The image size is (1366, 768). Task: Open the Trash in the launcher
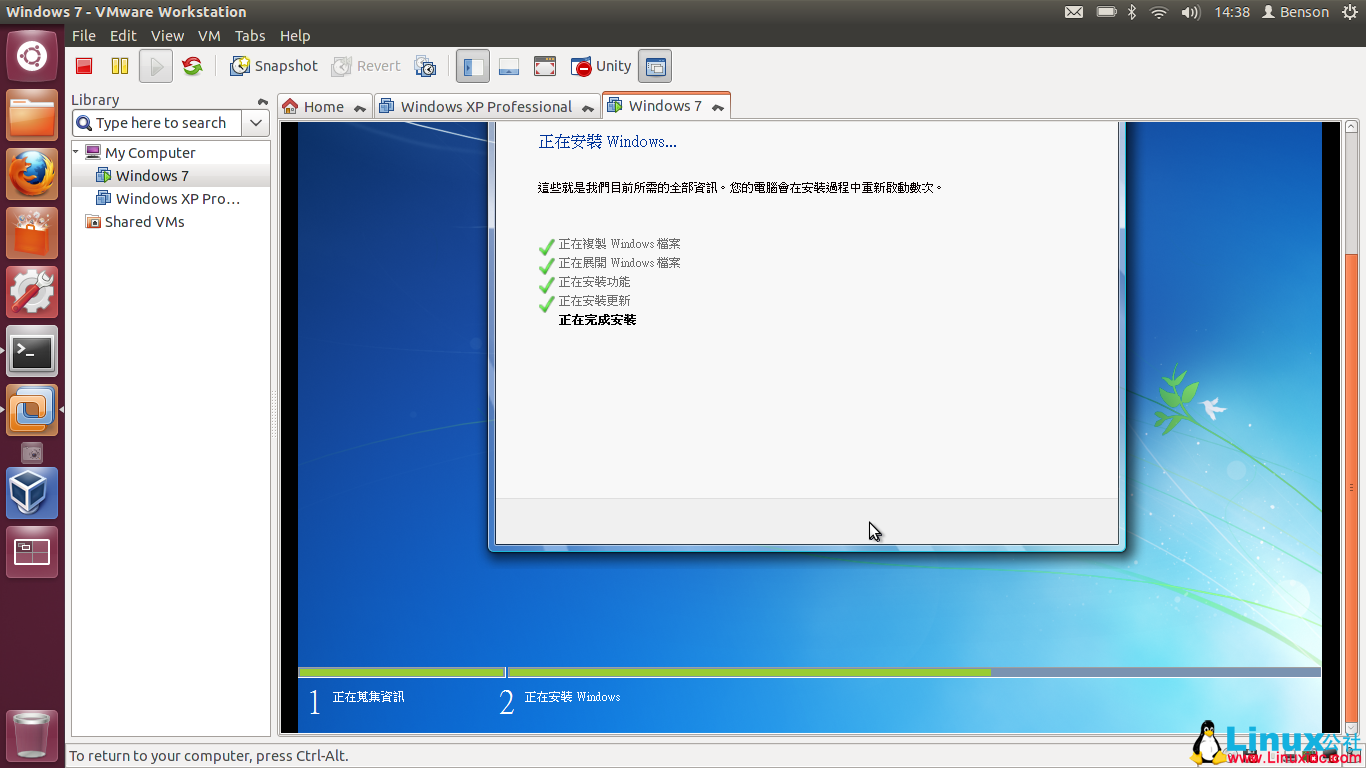coord(33,736)
